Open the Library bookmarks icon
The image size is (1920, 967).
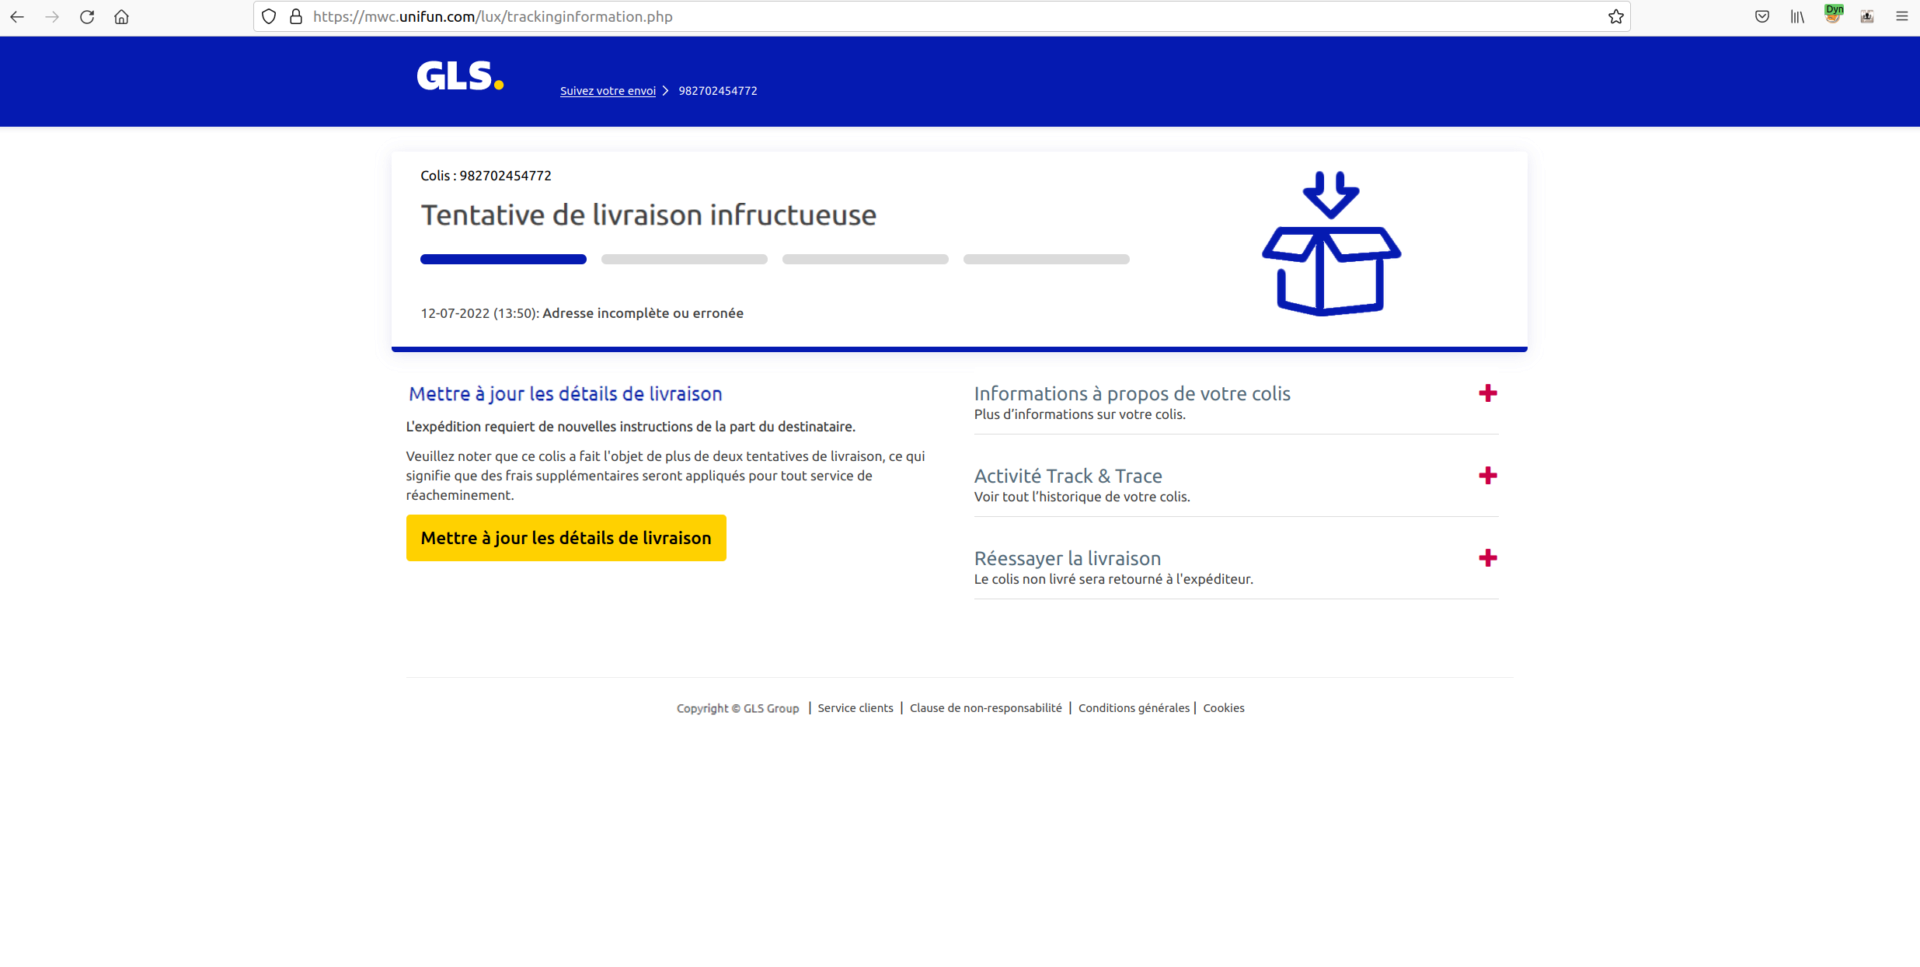point(1797,17)
